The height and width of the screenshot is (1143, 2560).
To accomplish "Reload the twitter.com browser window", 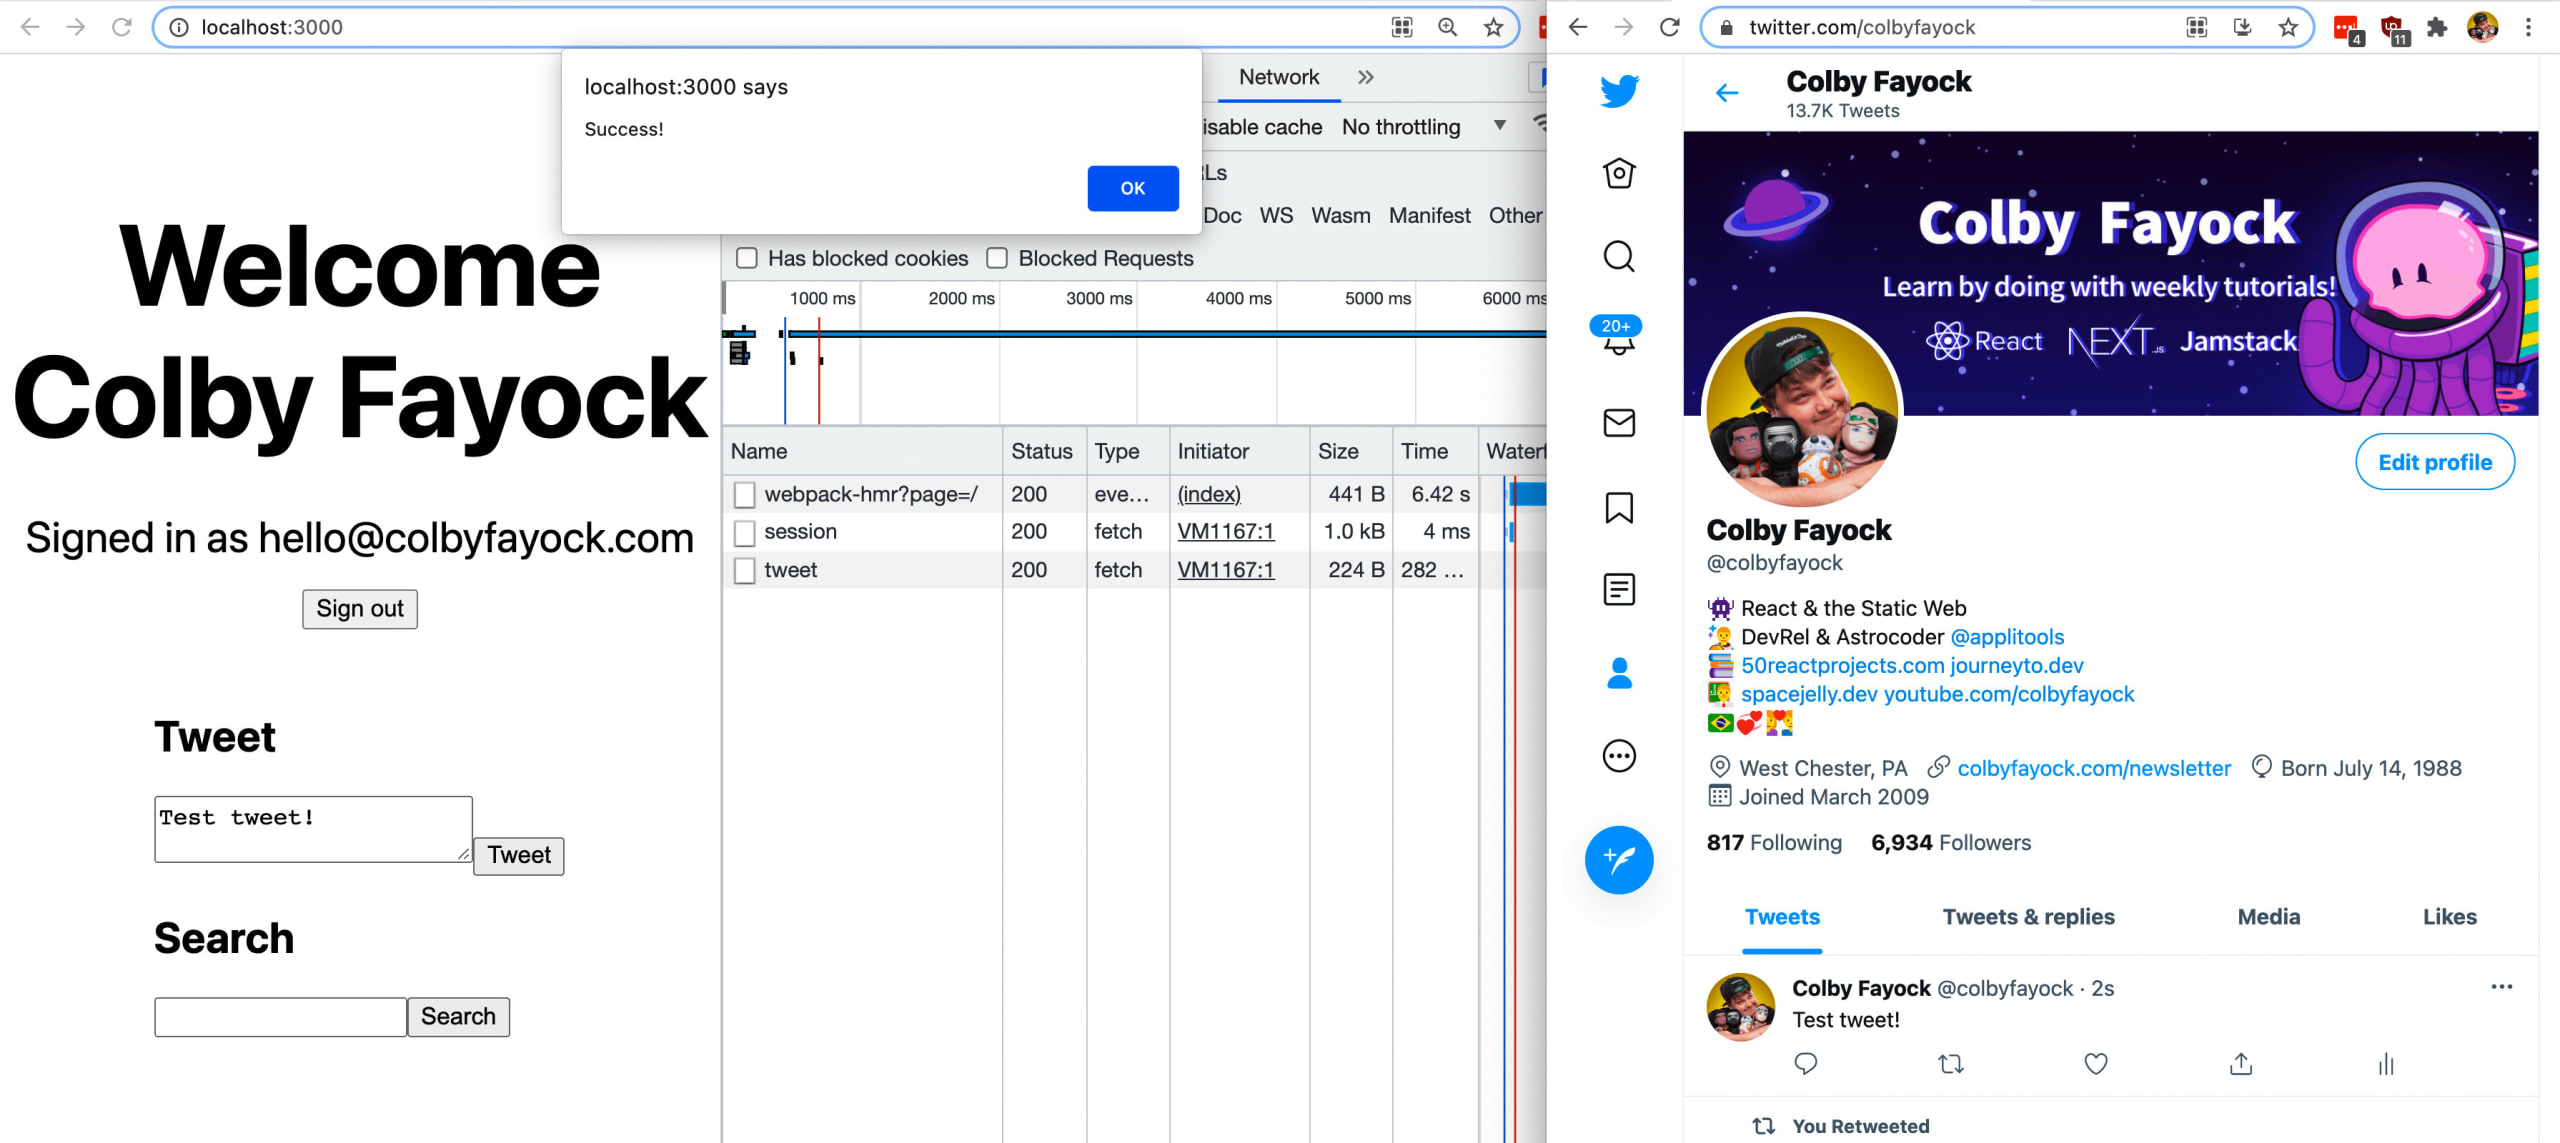I will click(x=1669, y=27).
